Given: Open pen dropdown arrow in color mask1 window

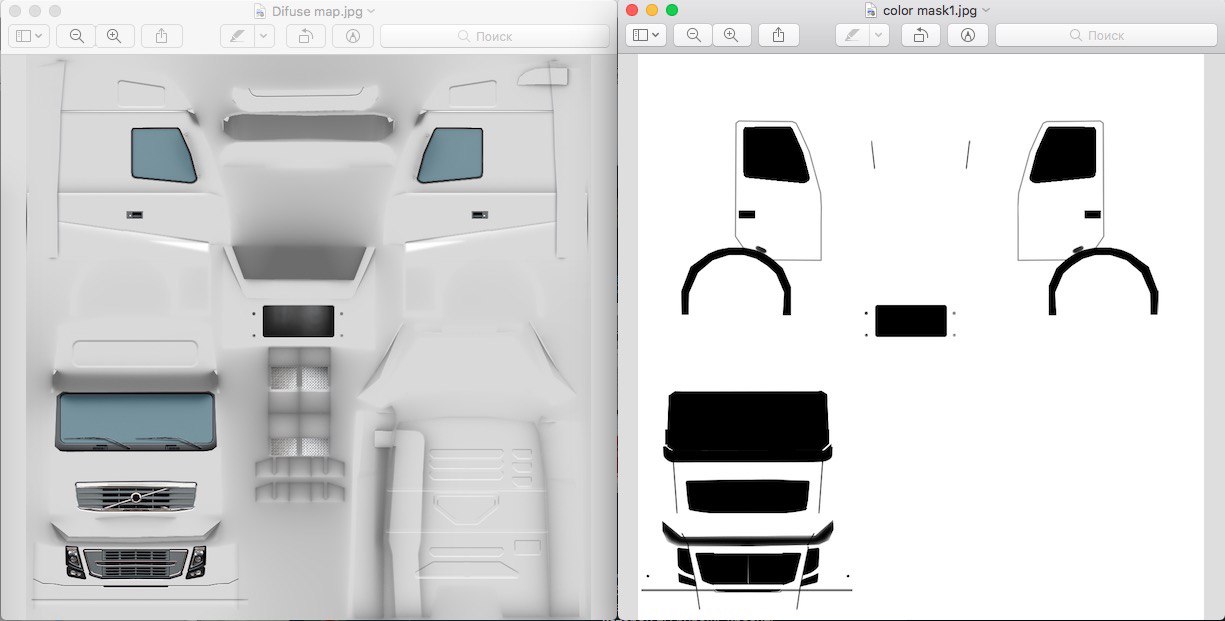Looking at the screenshot, I should pyautogui.click(x=880, y=35).
